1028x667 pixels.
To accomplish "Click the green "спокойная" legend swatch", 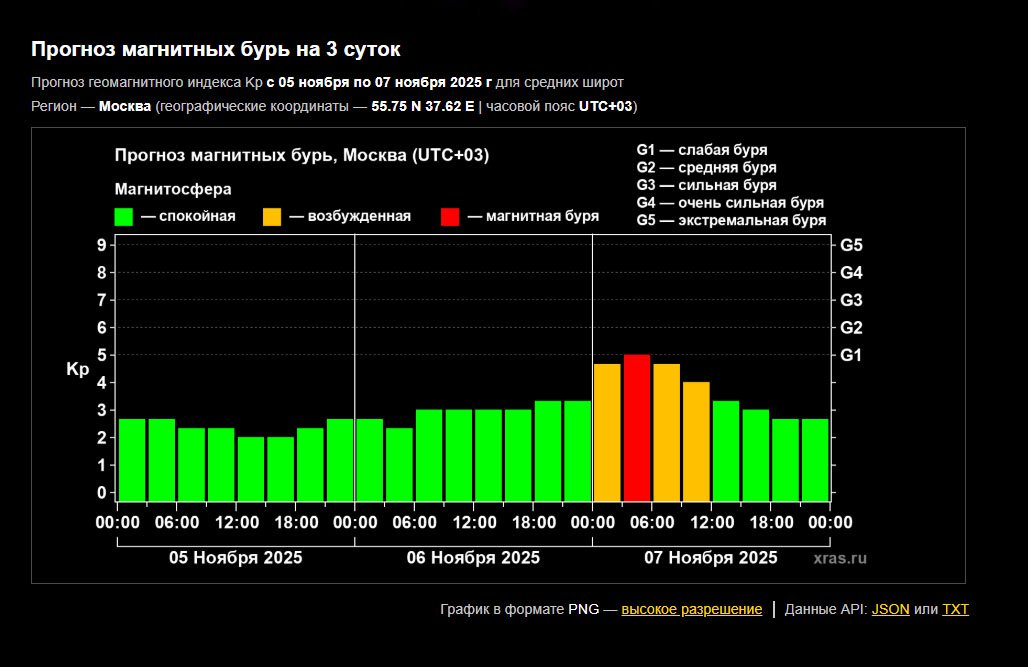I will pos(124,217).
